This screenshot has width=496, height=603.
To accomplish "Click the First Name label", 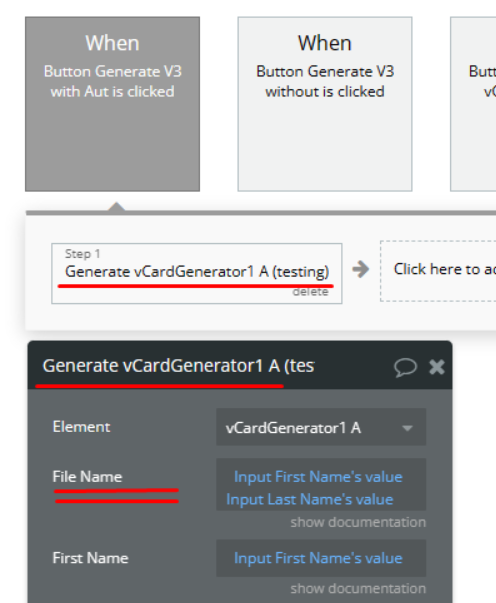I will tap(90, 558).
